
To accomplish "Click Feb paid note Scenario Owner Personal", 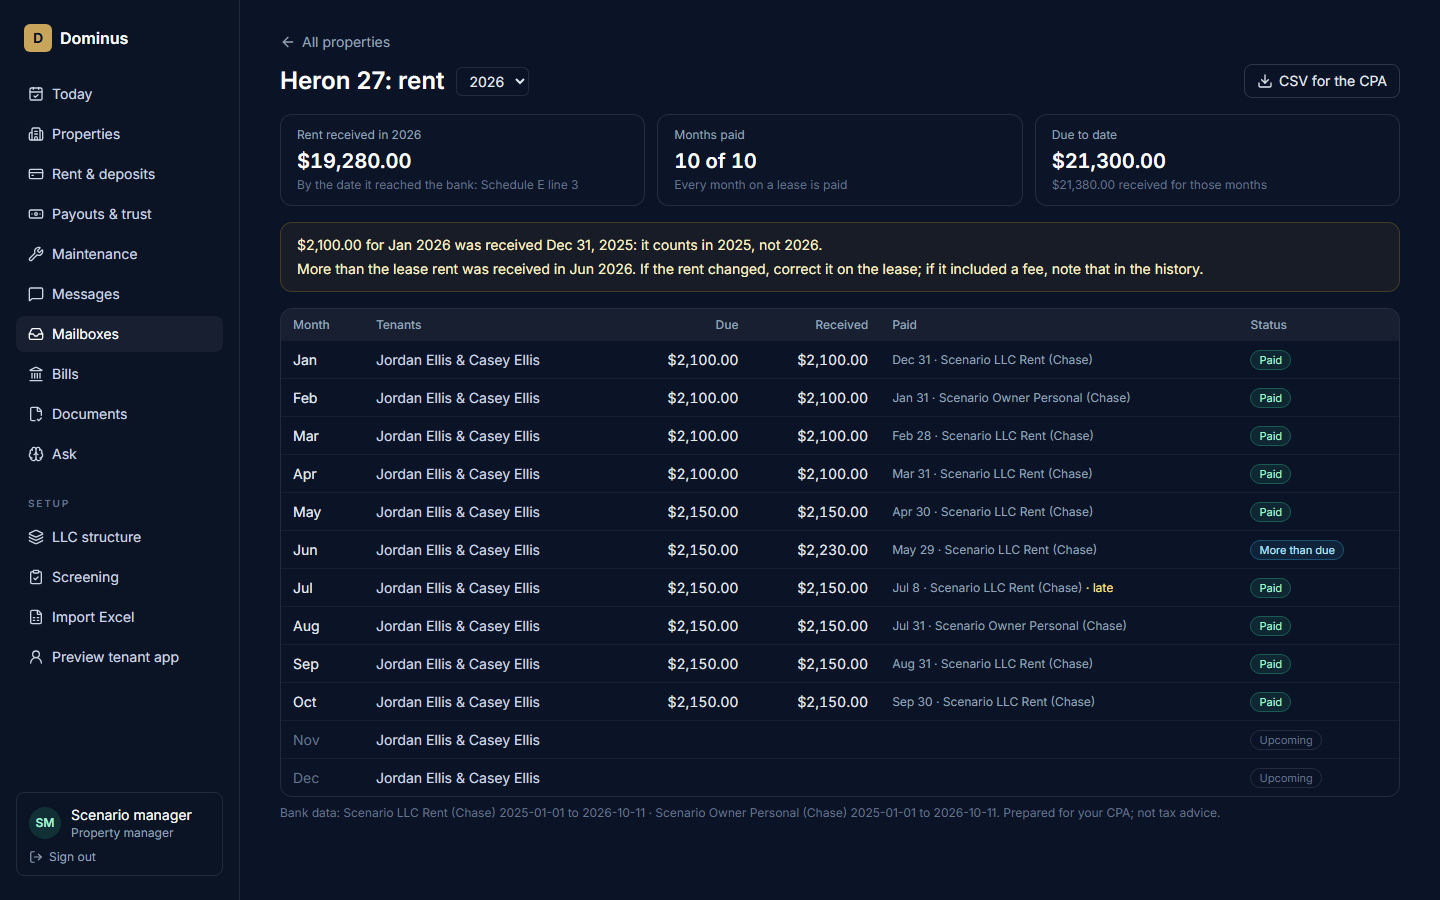I will pos(1011,398).
